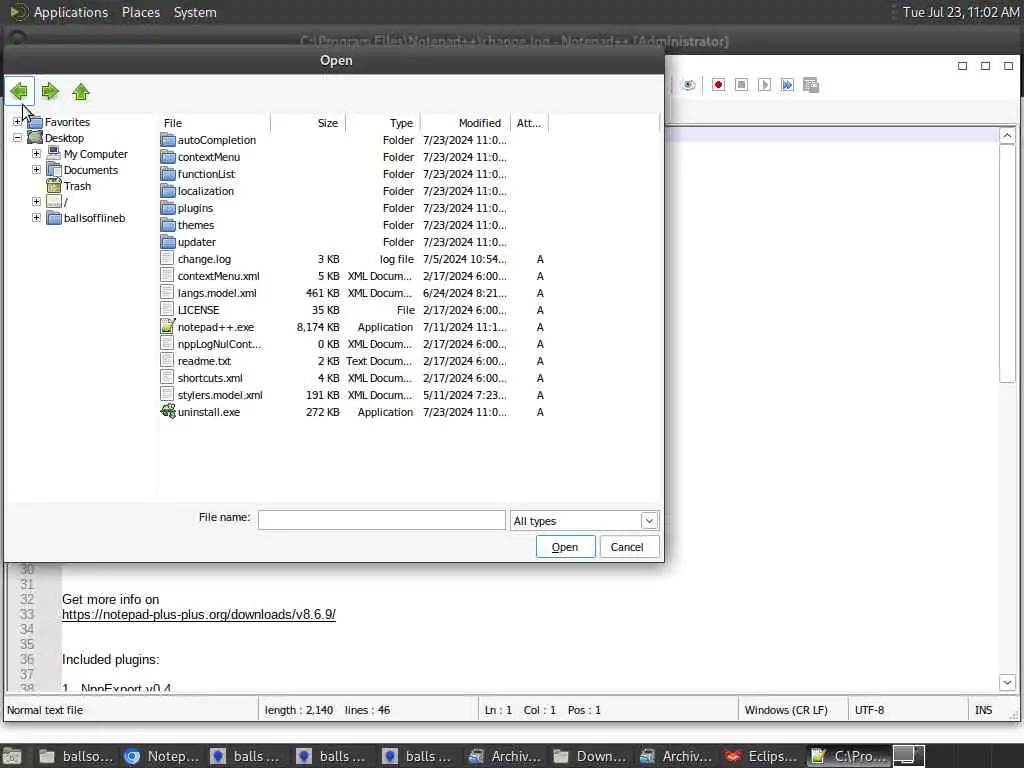Click the green Back arrow in Open dialog
The width and height of the screenshot is (1024, 768).
[19, 91]
